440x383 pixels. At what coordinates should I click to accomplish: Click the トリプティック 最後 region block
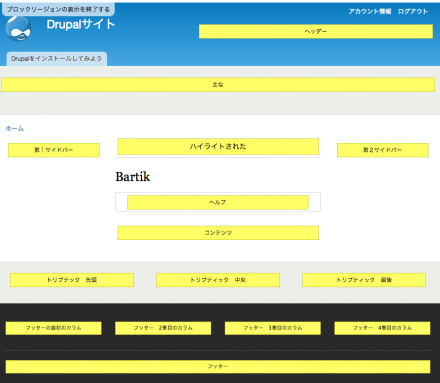364,280
